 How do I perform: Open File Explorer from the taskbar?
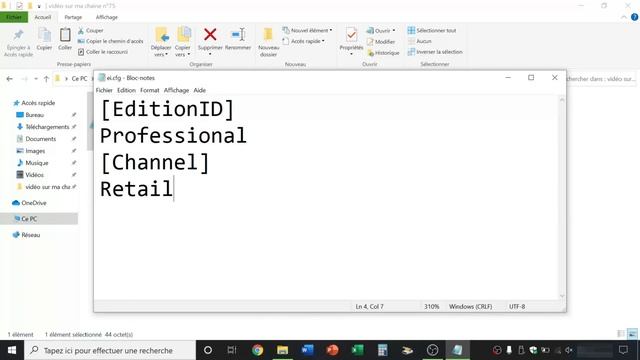click(x=282, y=350)
